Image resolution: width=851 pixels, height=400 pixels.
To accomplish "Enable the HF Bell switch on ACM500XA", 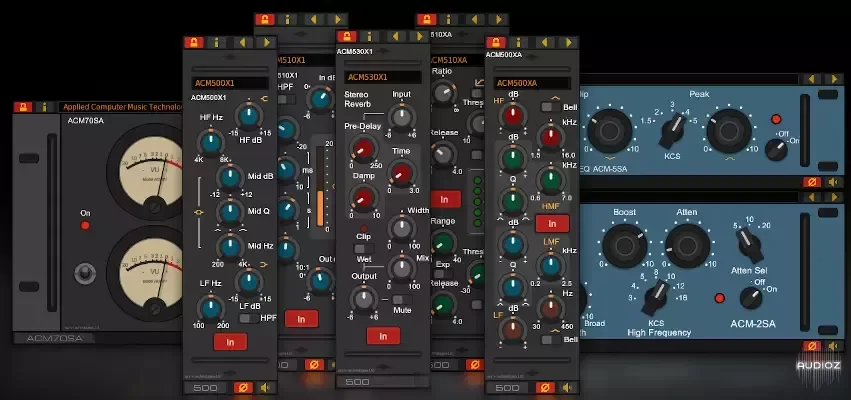I will coord(551,107).
